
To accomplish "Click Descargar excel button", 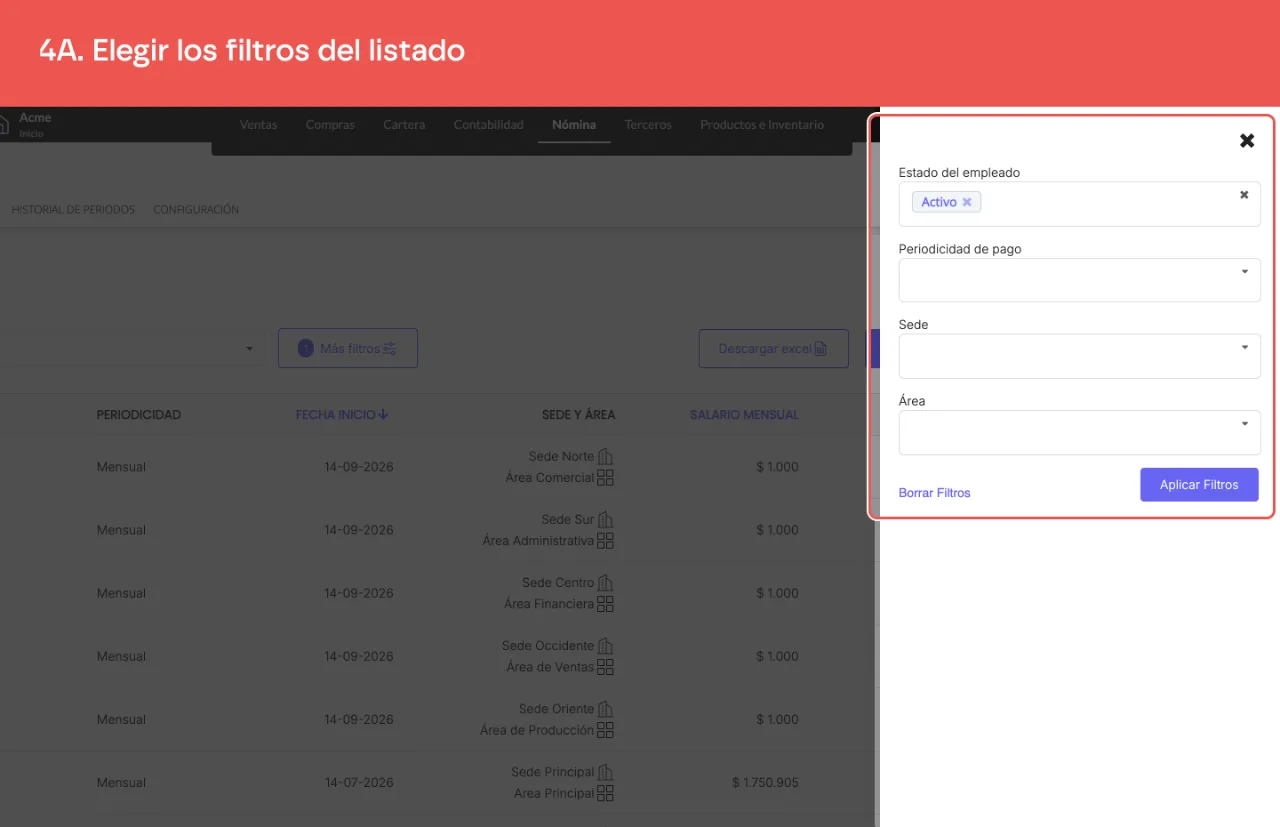I will [773, 349].
